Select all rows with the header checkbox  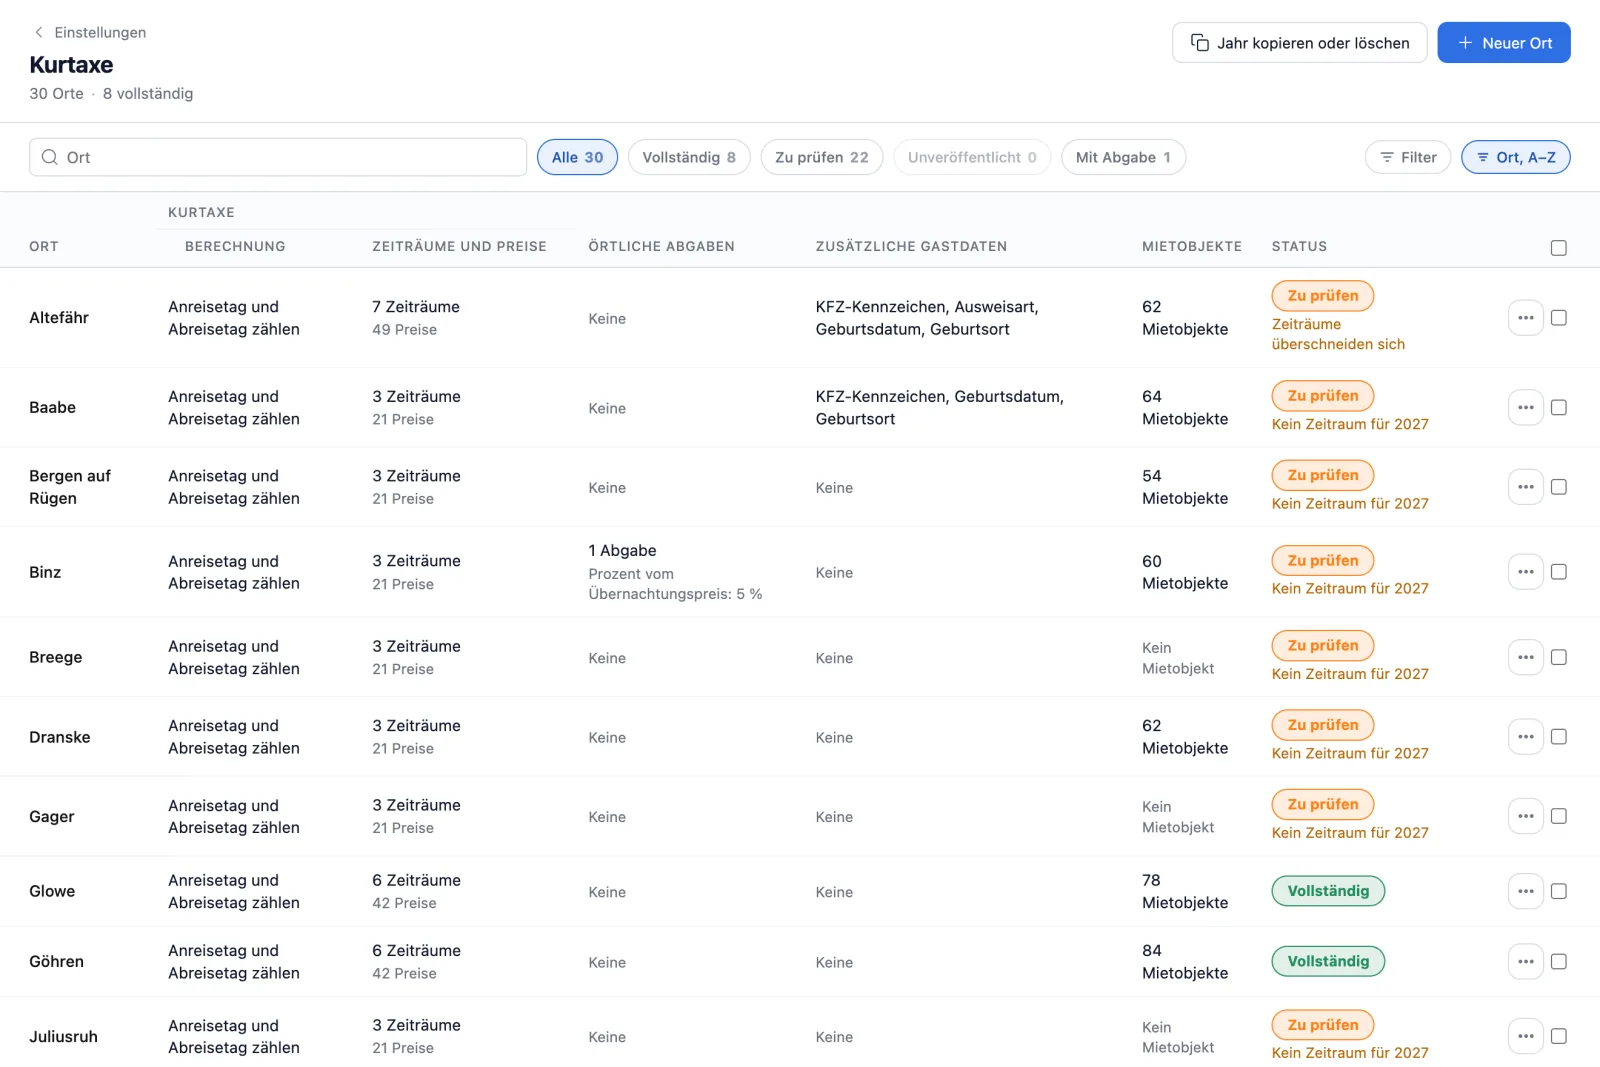(x=1558, y=248)
